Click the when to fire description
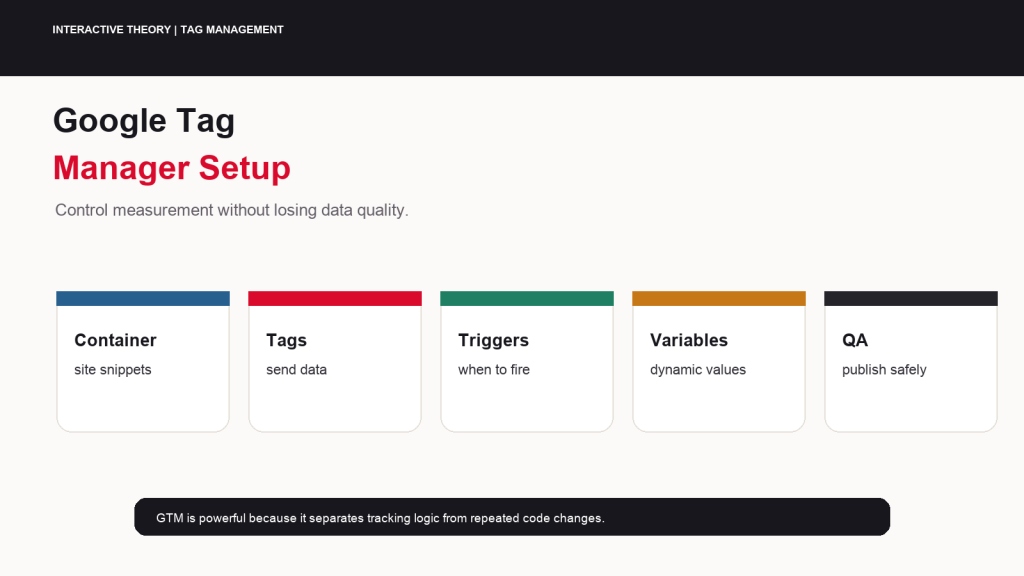Image resolution: width=1024 pixels, height=576 pixels. click(x=494, y=370)
